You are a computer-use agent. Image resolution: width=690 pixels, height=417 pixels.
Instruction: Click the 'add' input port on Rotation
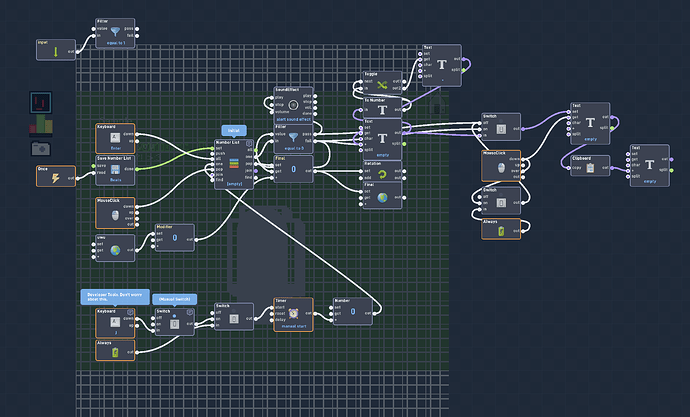pos(361,178)
